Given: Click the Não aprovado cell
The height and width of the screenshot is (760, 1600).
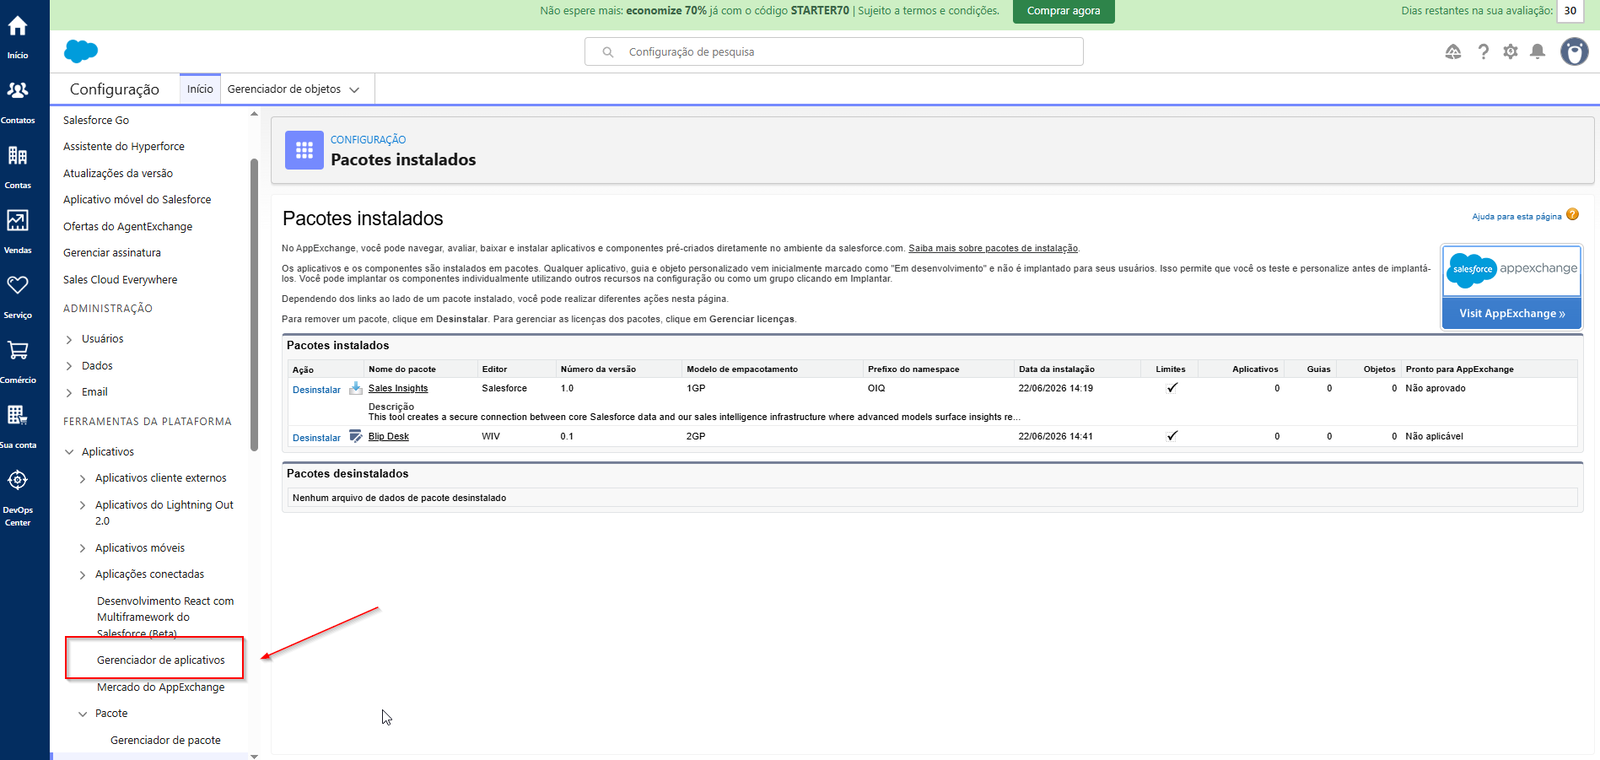Looking at the screenshot, I should pyautogui.click(x=1435, y=388).
